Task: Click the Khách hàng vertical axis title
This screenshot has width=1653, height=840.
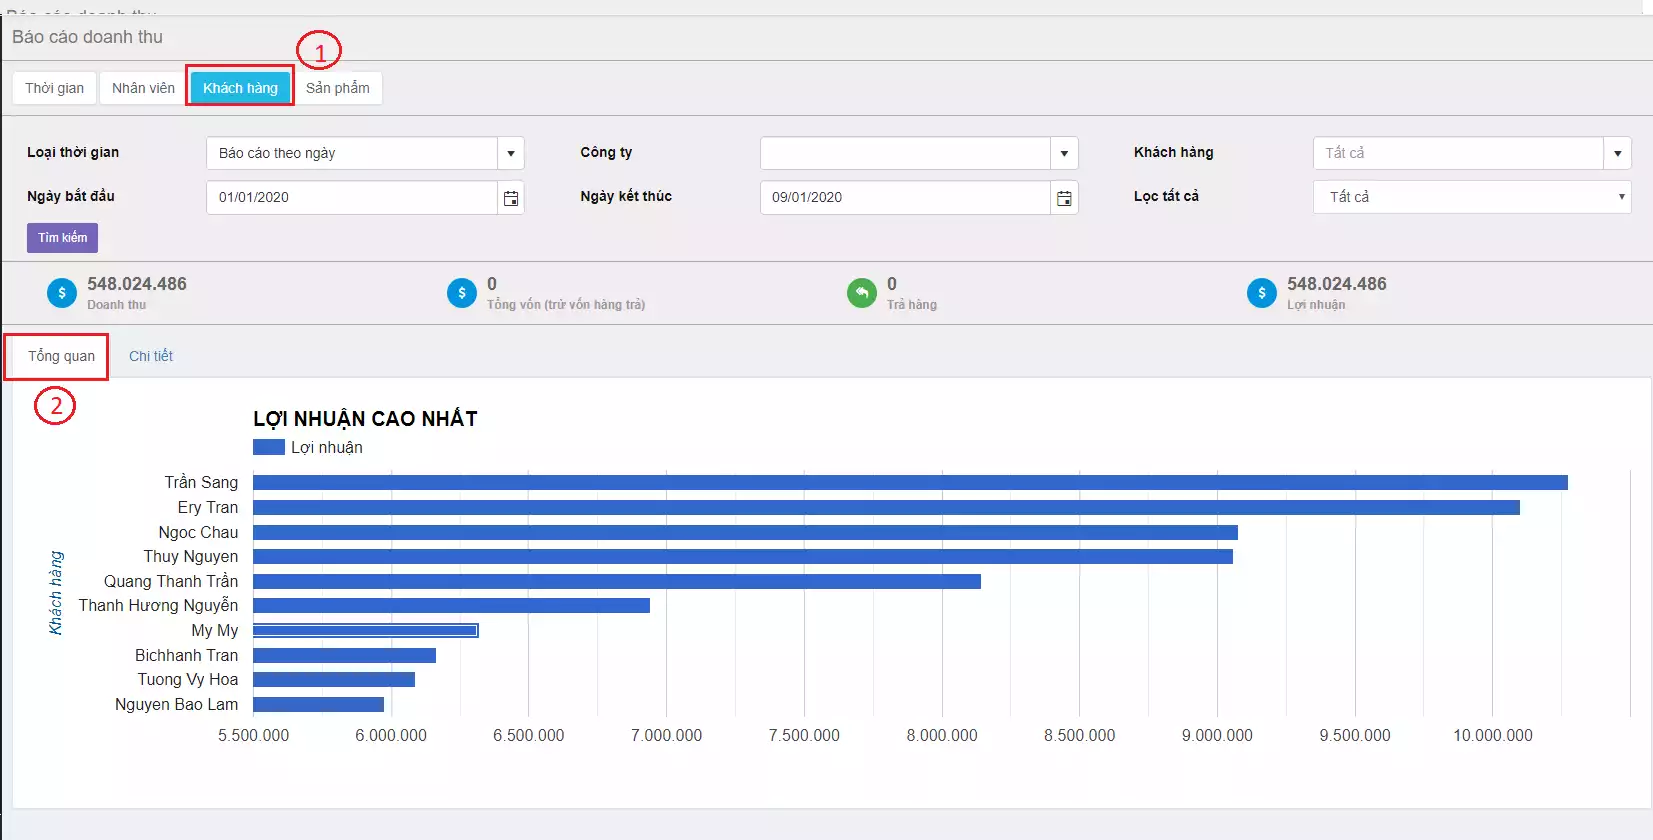Action: [56, 592]
